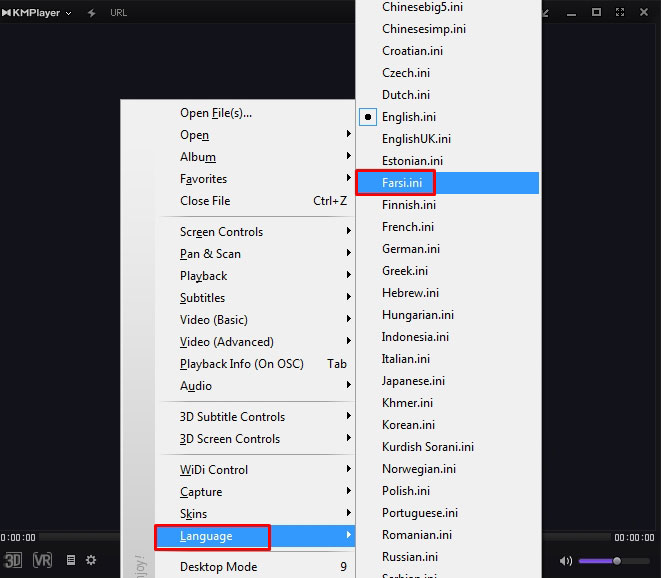
Task: Select Playback Info (On OSC)
Action: [255, 363]
